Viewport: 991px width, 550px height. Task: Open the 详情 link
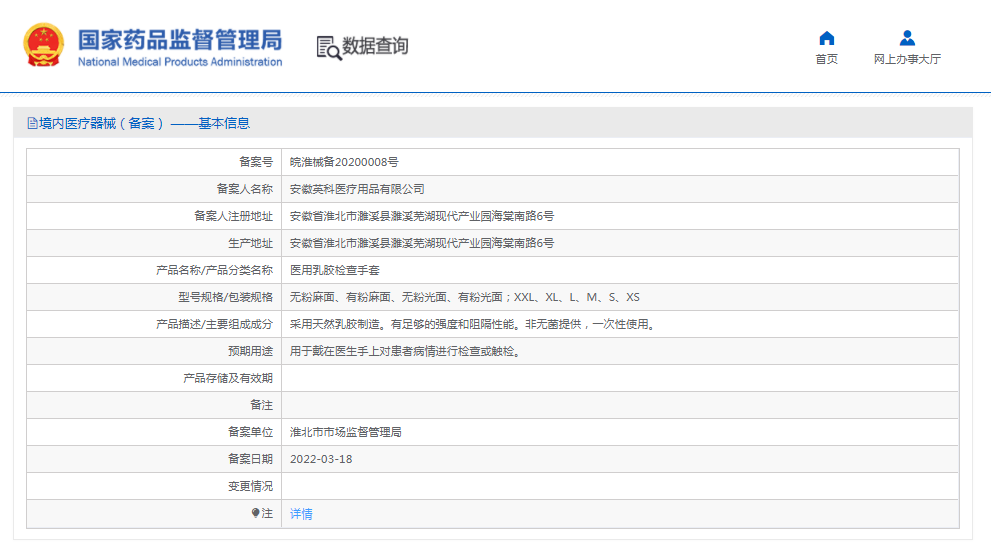tap(301, 514)
